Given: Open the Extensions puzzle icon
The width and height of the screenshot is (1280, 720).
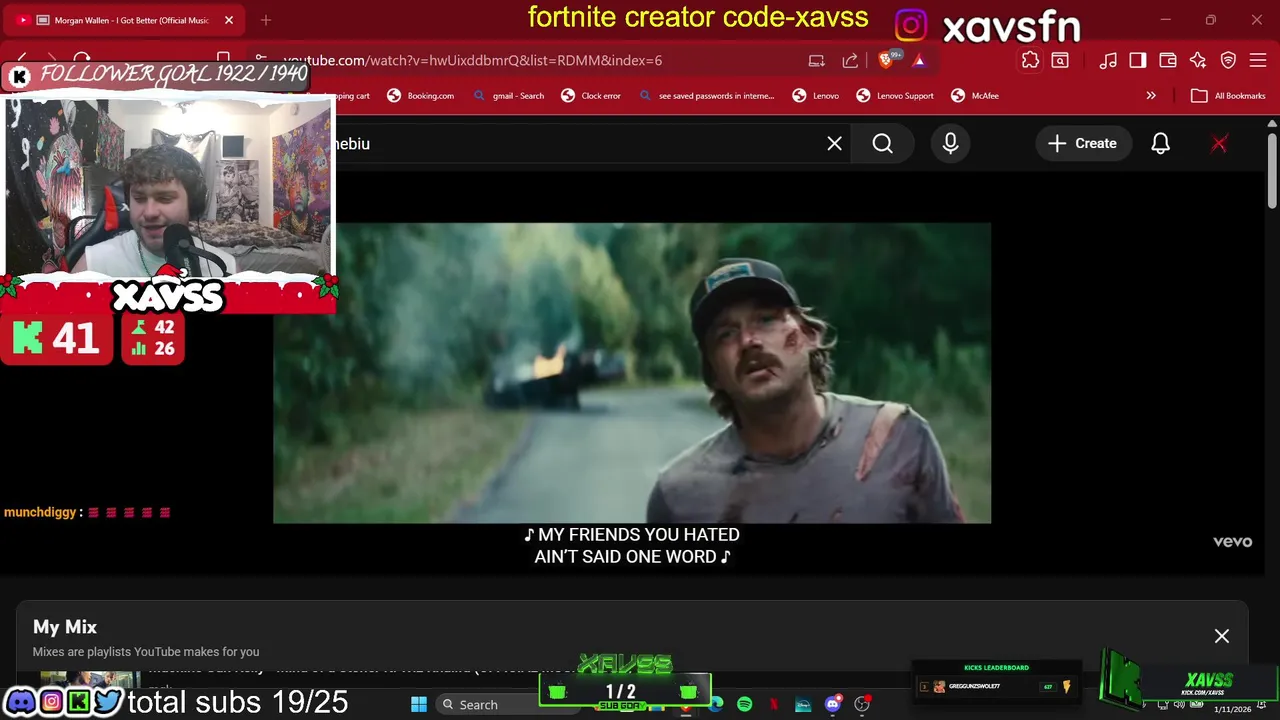Looking at the screenshot, I should tap(1030, 60).
